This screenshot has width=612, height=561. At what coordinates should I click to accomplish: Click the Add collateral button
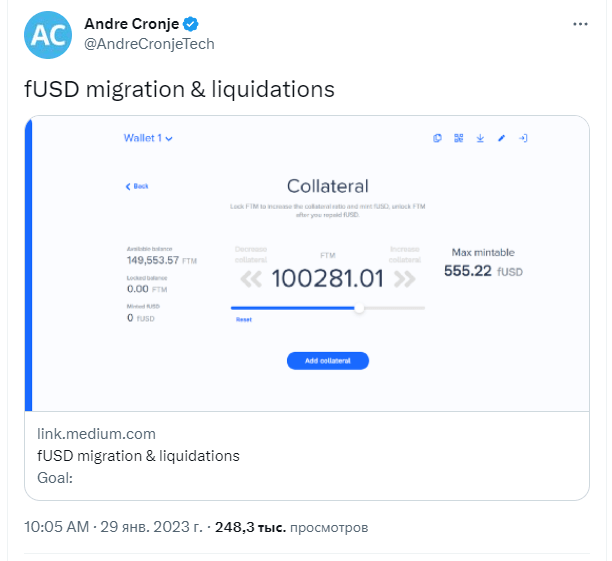(x=328, y=361)
